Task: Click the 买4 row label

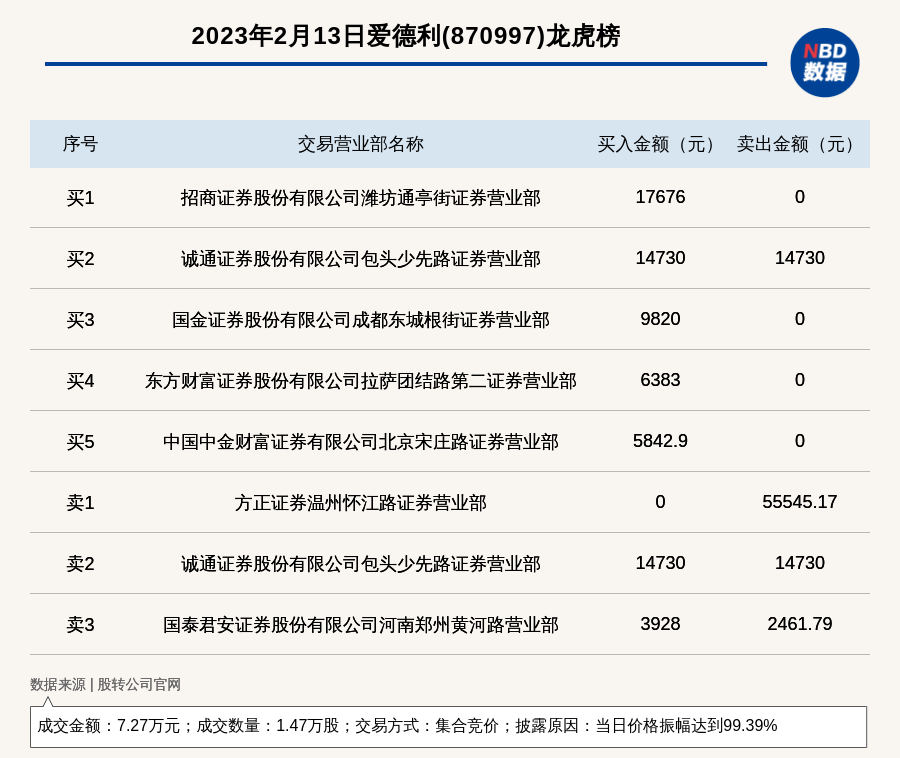Action: pos(80,381)
